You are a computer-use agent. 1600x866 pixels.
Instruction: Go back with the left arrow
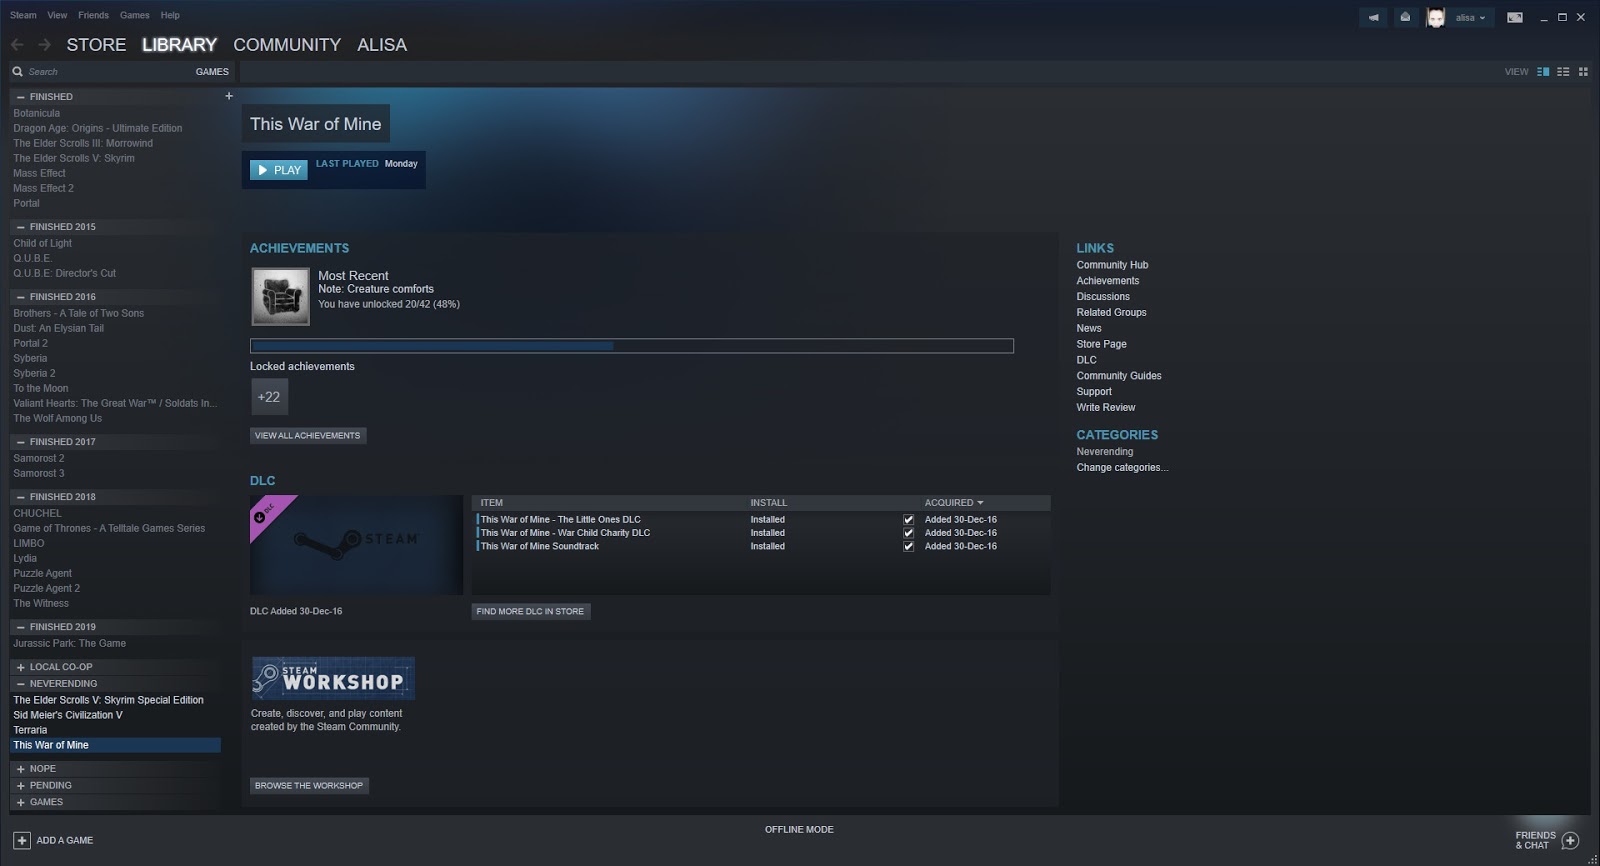pyautogui.click(x=17, y=44)
